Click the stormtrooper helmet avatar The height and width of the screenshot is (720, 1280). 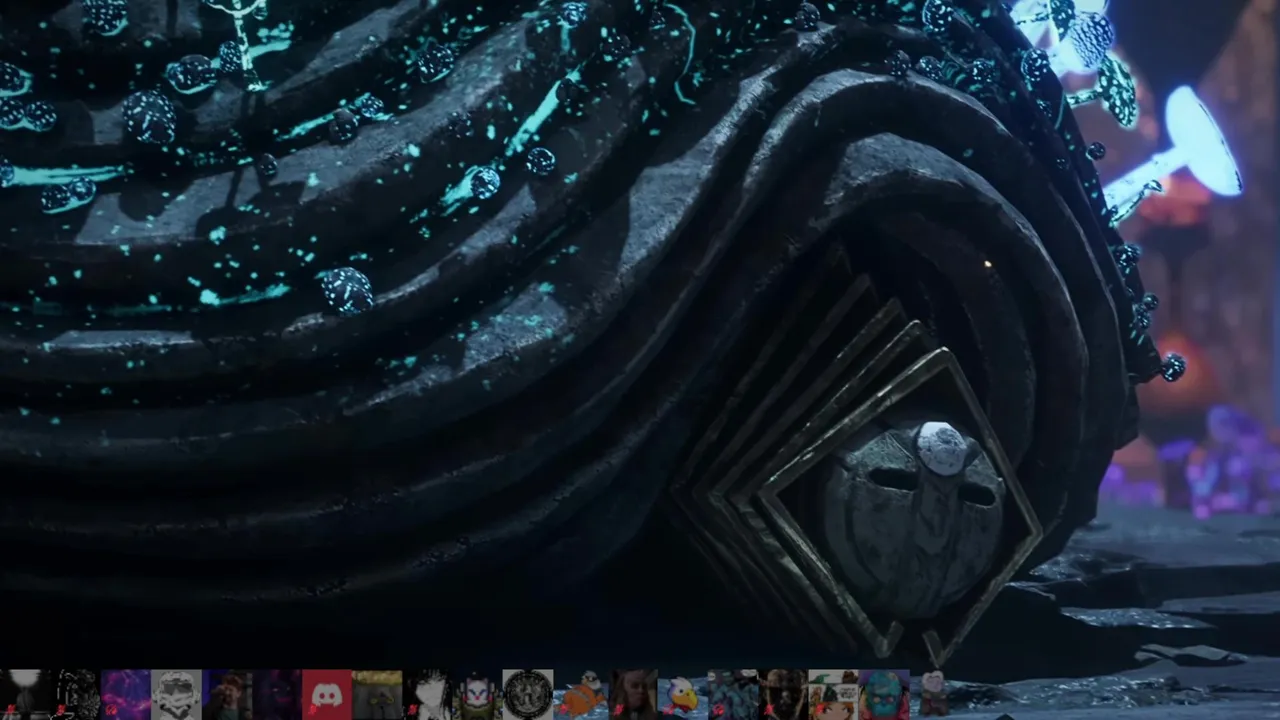pos(176,695)
